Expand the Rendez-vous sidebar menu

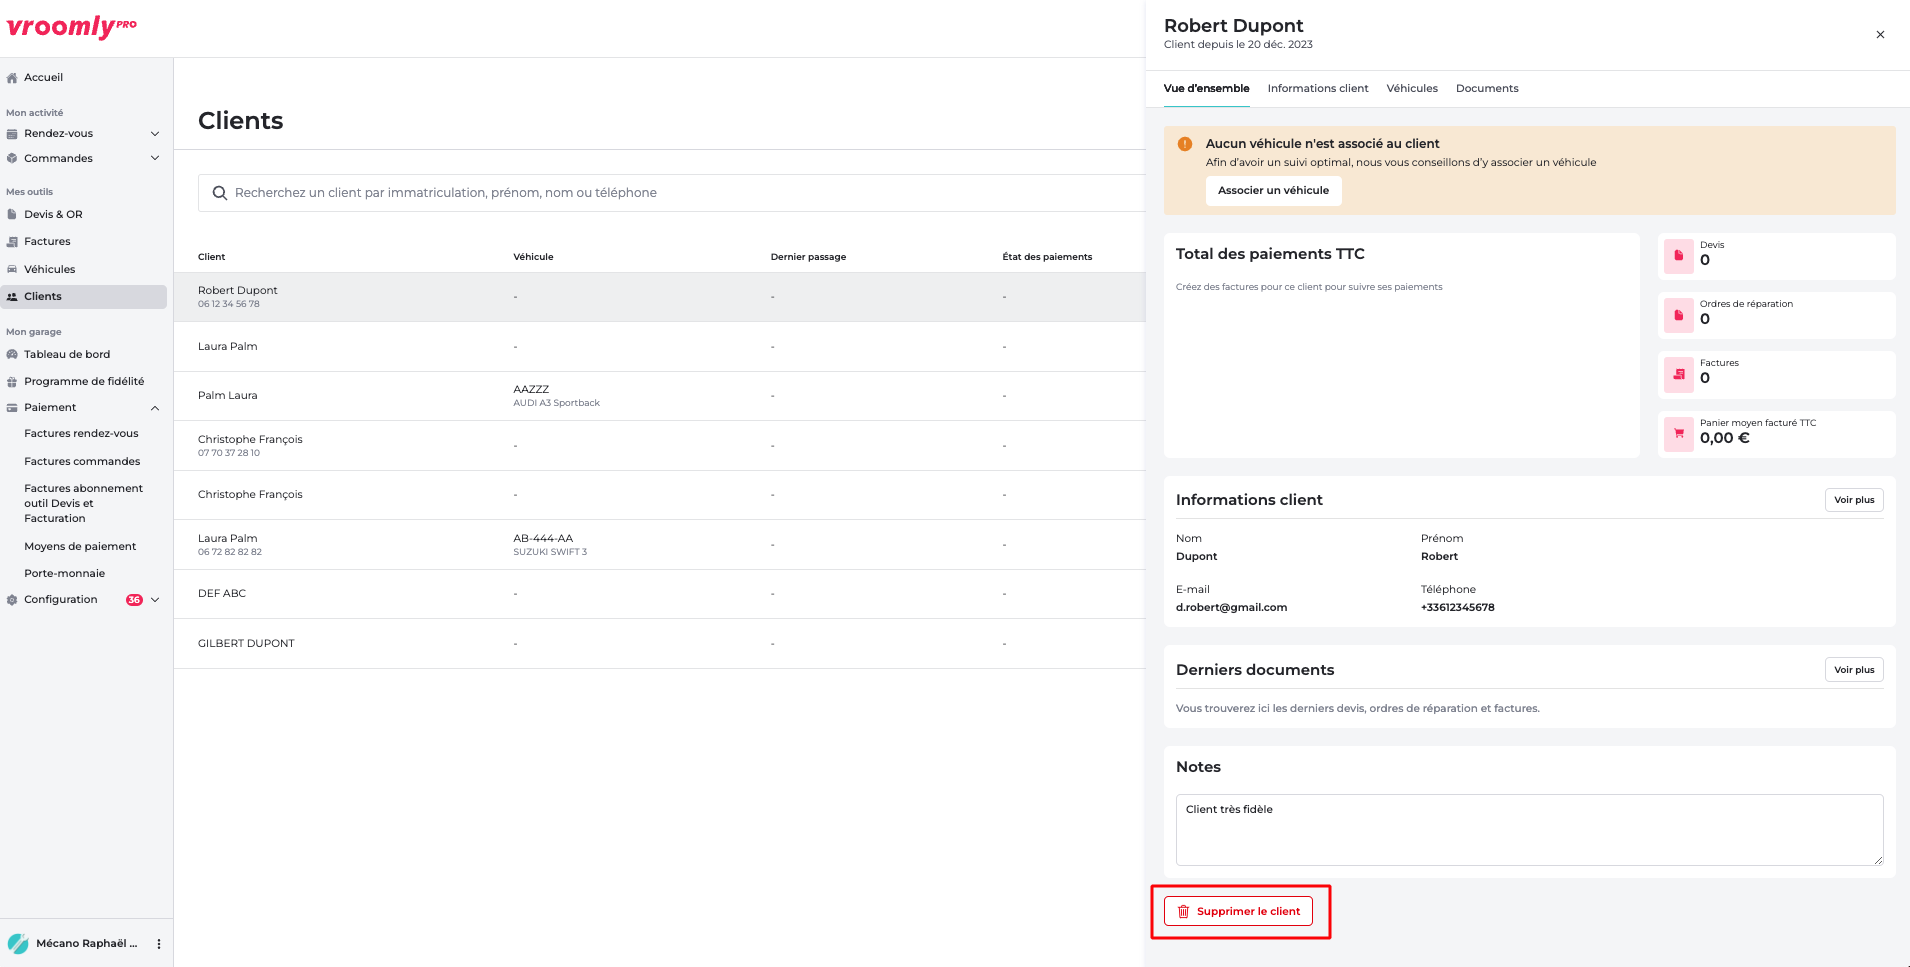pos(155,134)
